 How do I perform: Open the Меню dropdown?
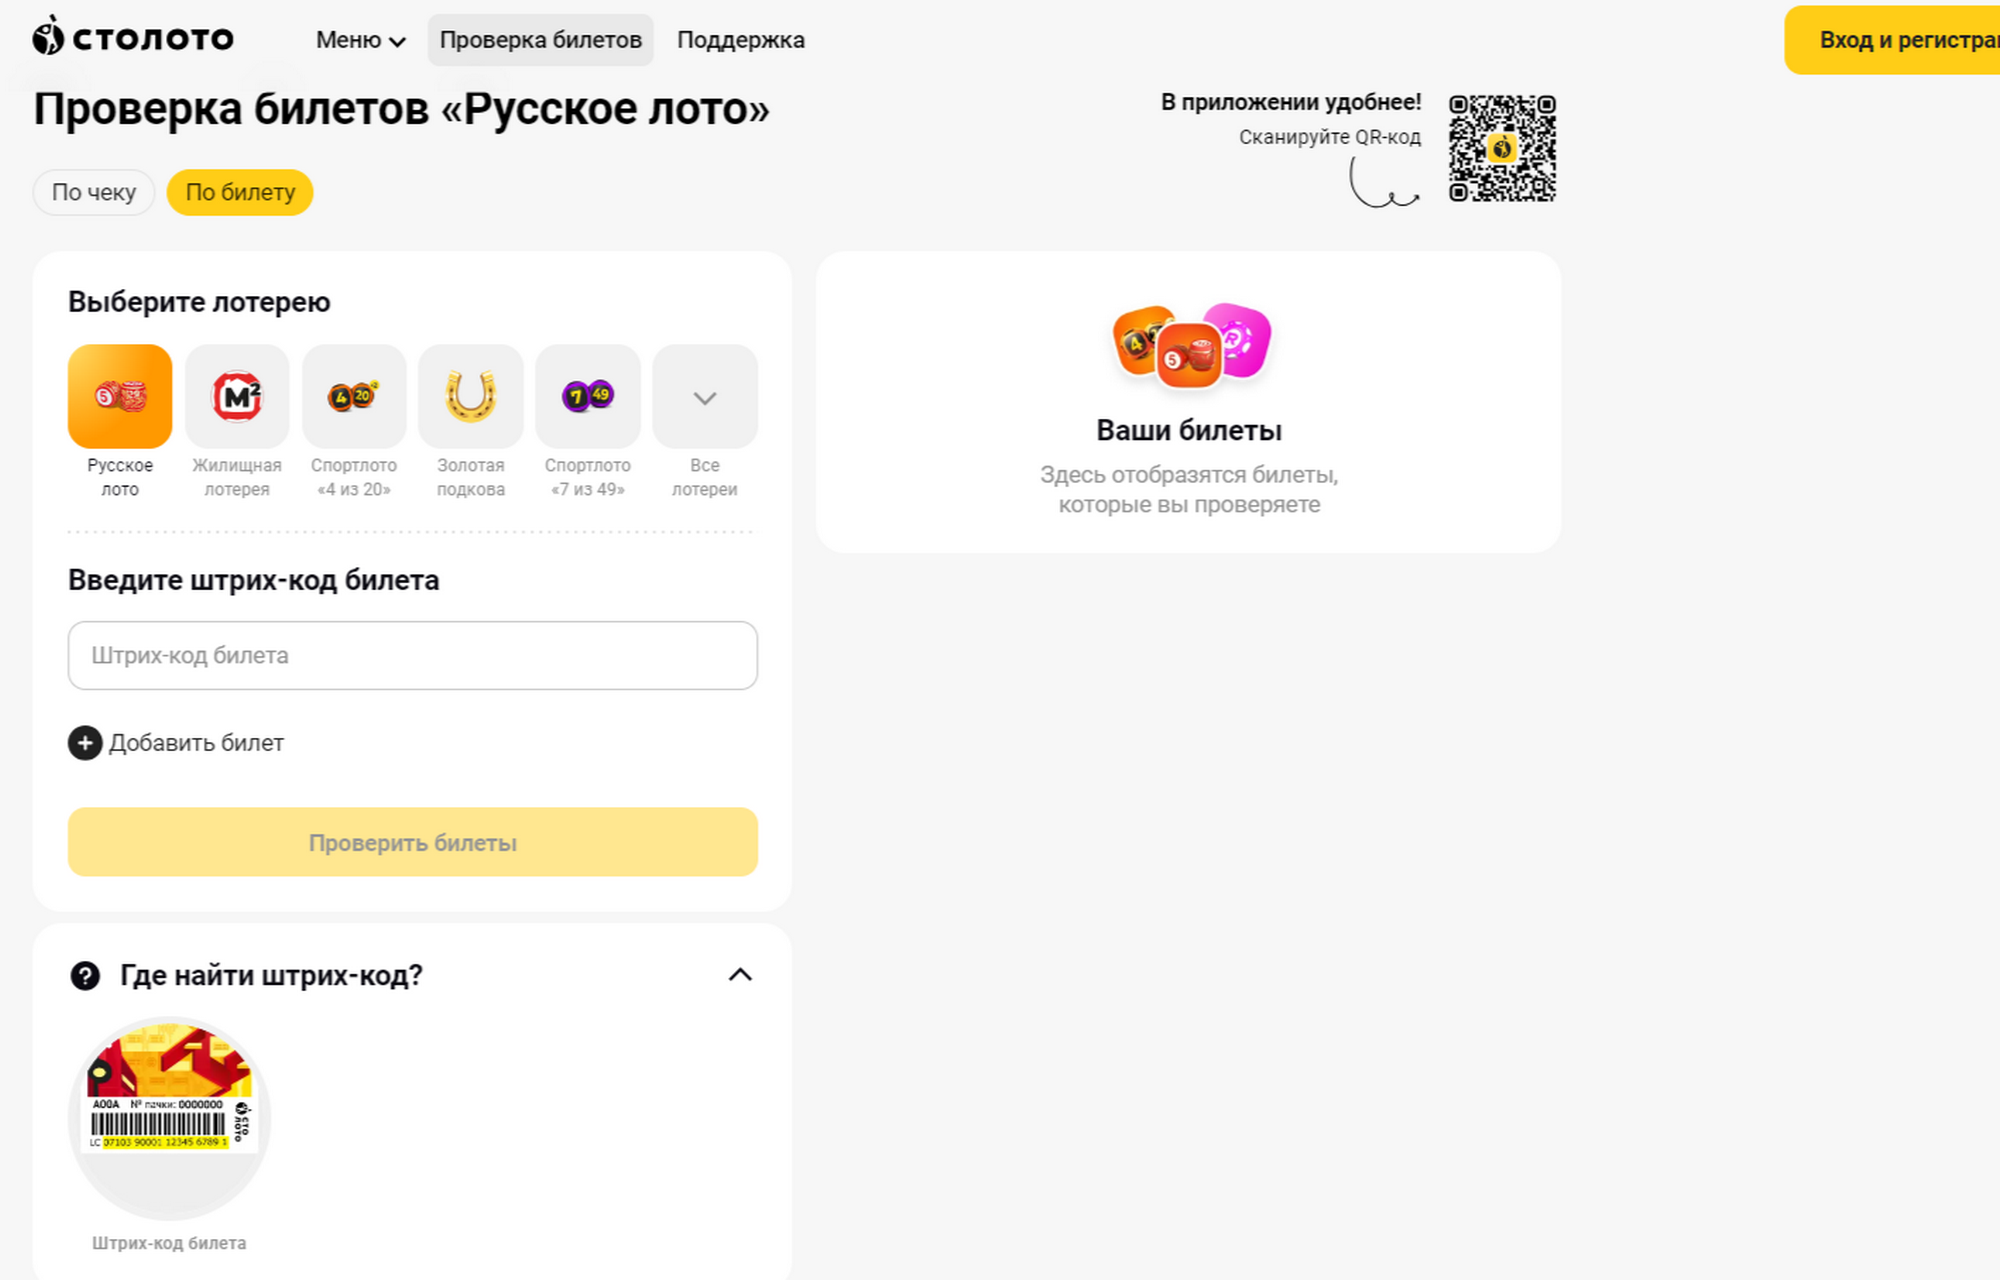pos(360,40)
